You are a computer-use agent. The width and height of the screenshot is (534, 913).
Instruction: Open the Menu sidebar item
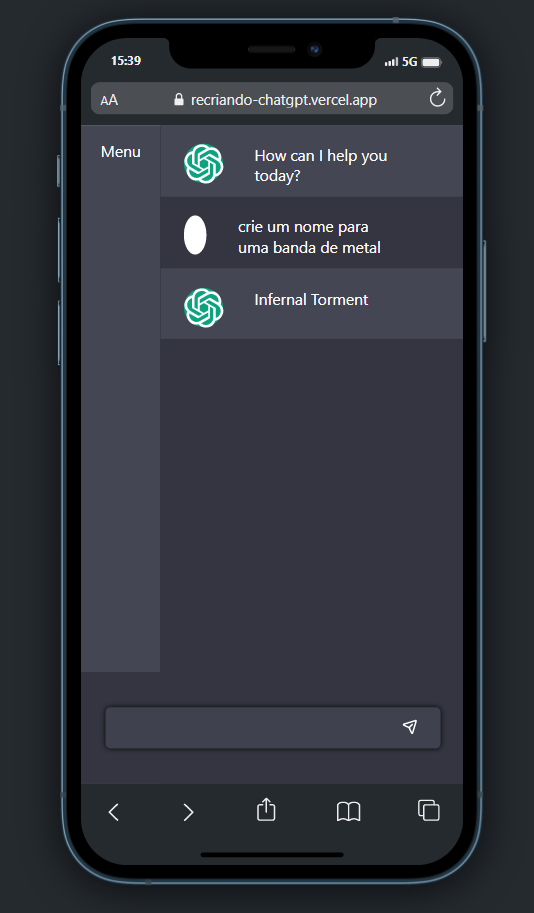click(x=121, y=151)
